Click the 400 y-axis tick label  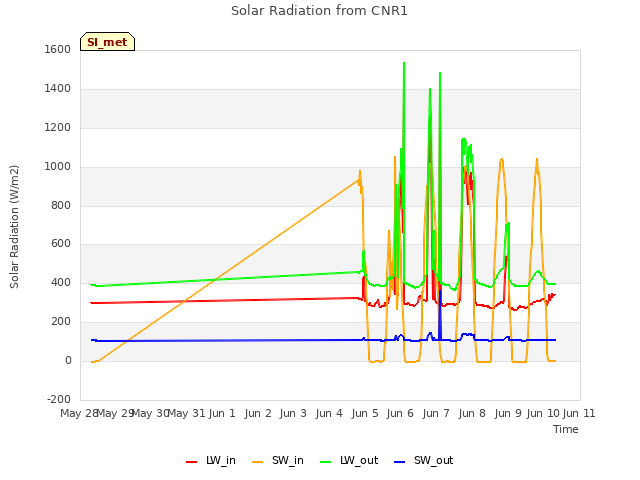(61, 282)
